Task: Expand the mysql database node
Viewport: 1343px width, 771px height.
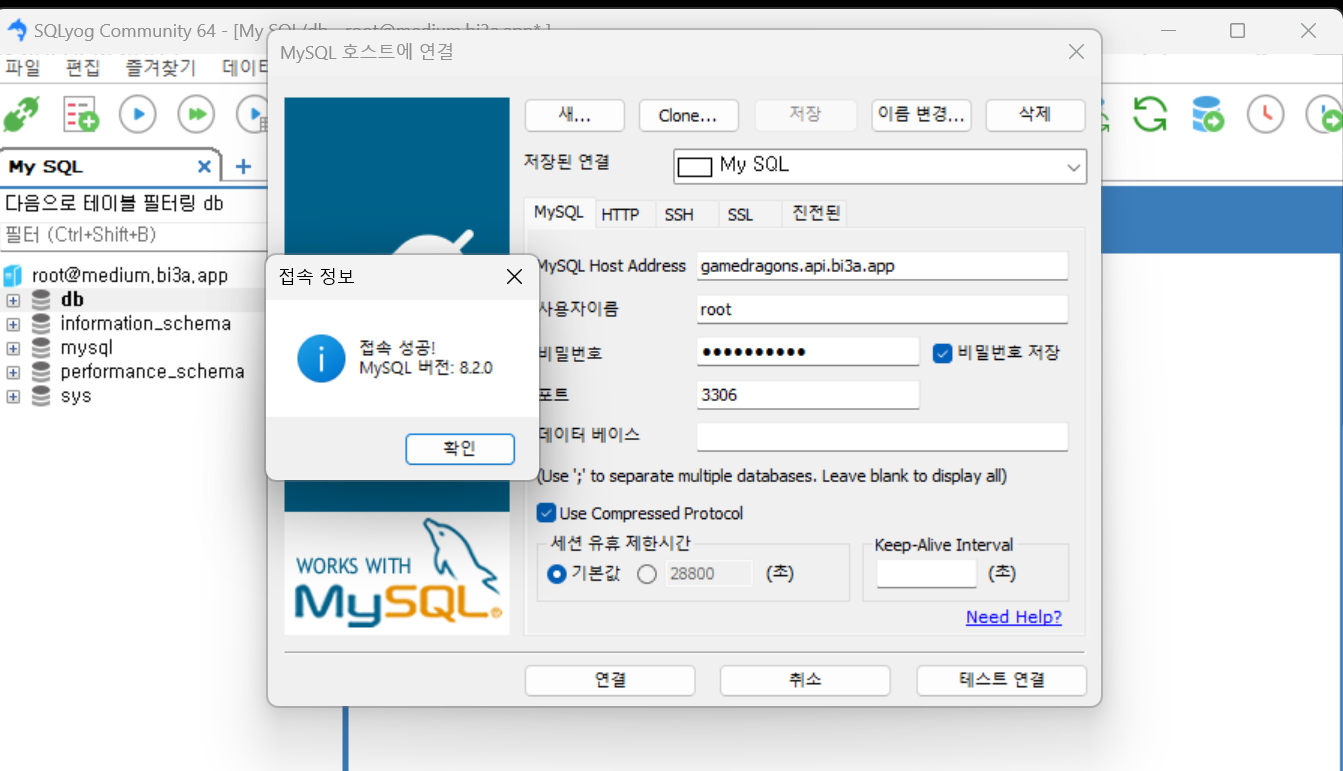Action: tap(13, 347)
